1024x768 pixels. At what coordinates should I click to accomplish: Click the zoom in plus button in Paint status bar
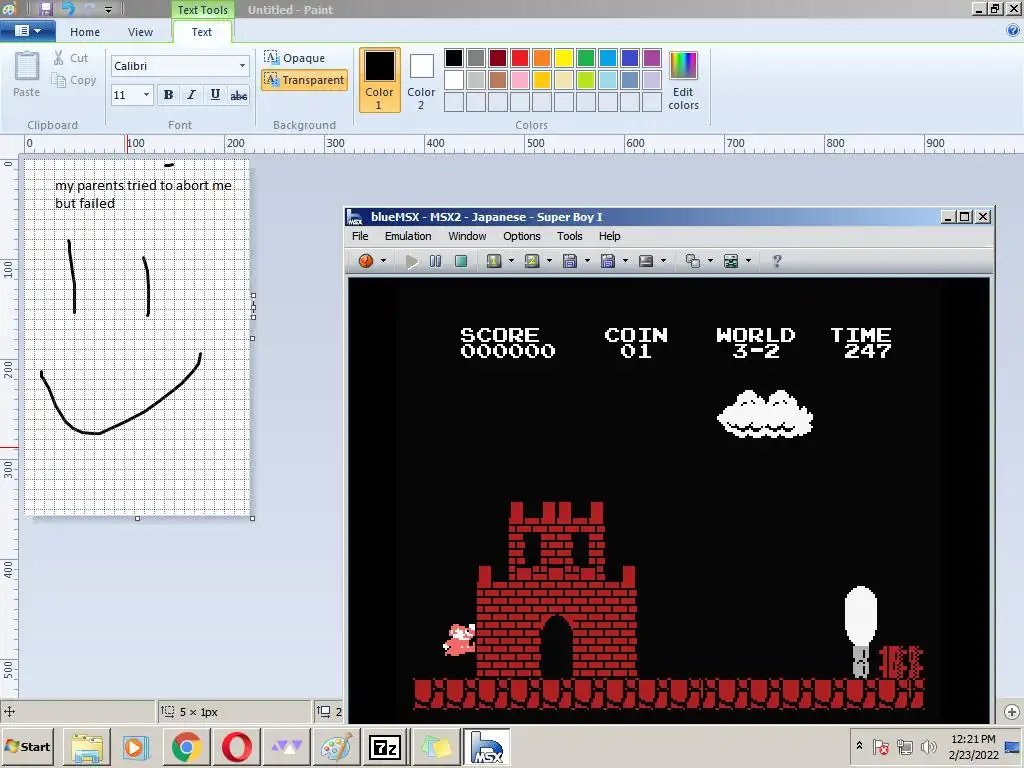click(1012, 712)
